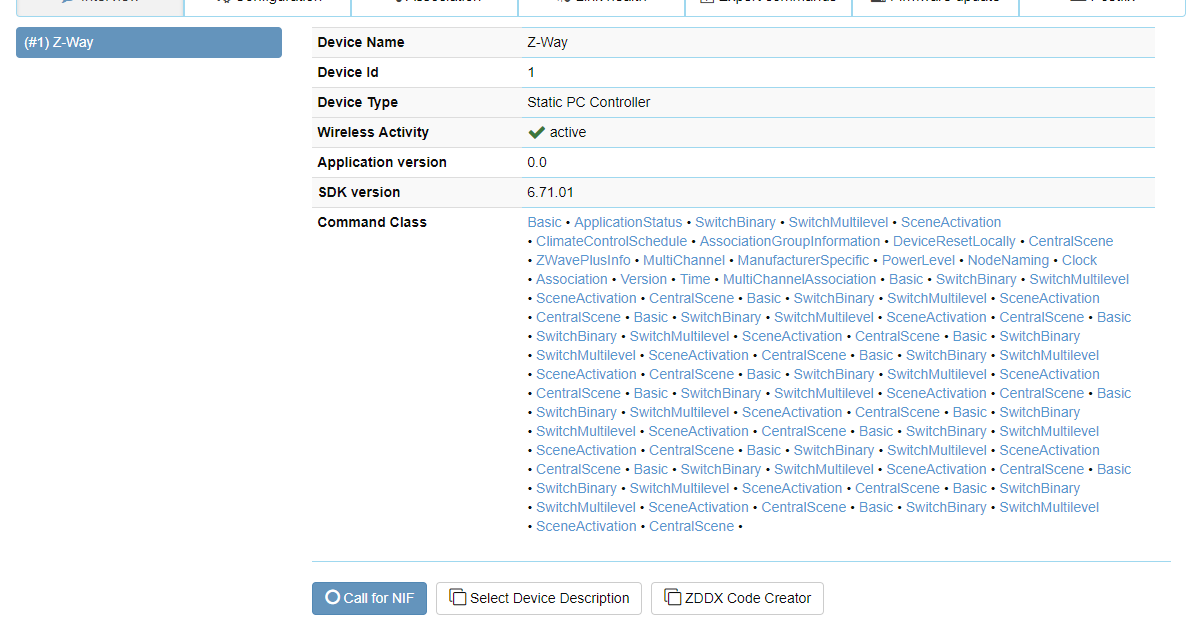Open the ApplicationStatus command class link
1203x634 pixels.
pyautogui.click(x=628, y=222)
